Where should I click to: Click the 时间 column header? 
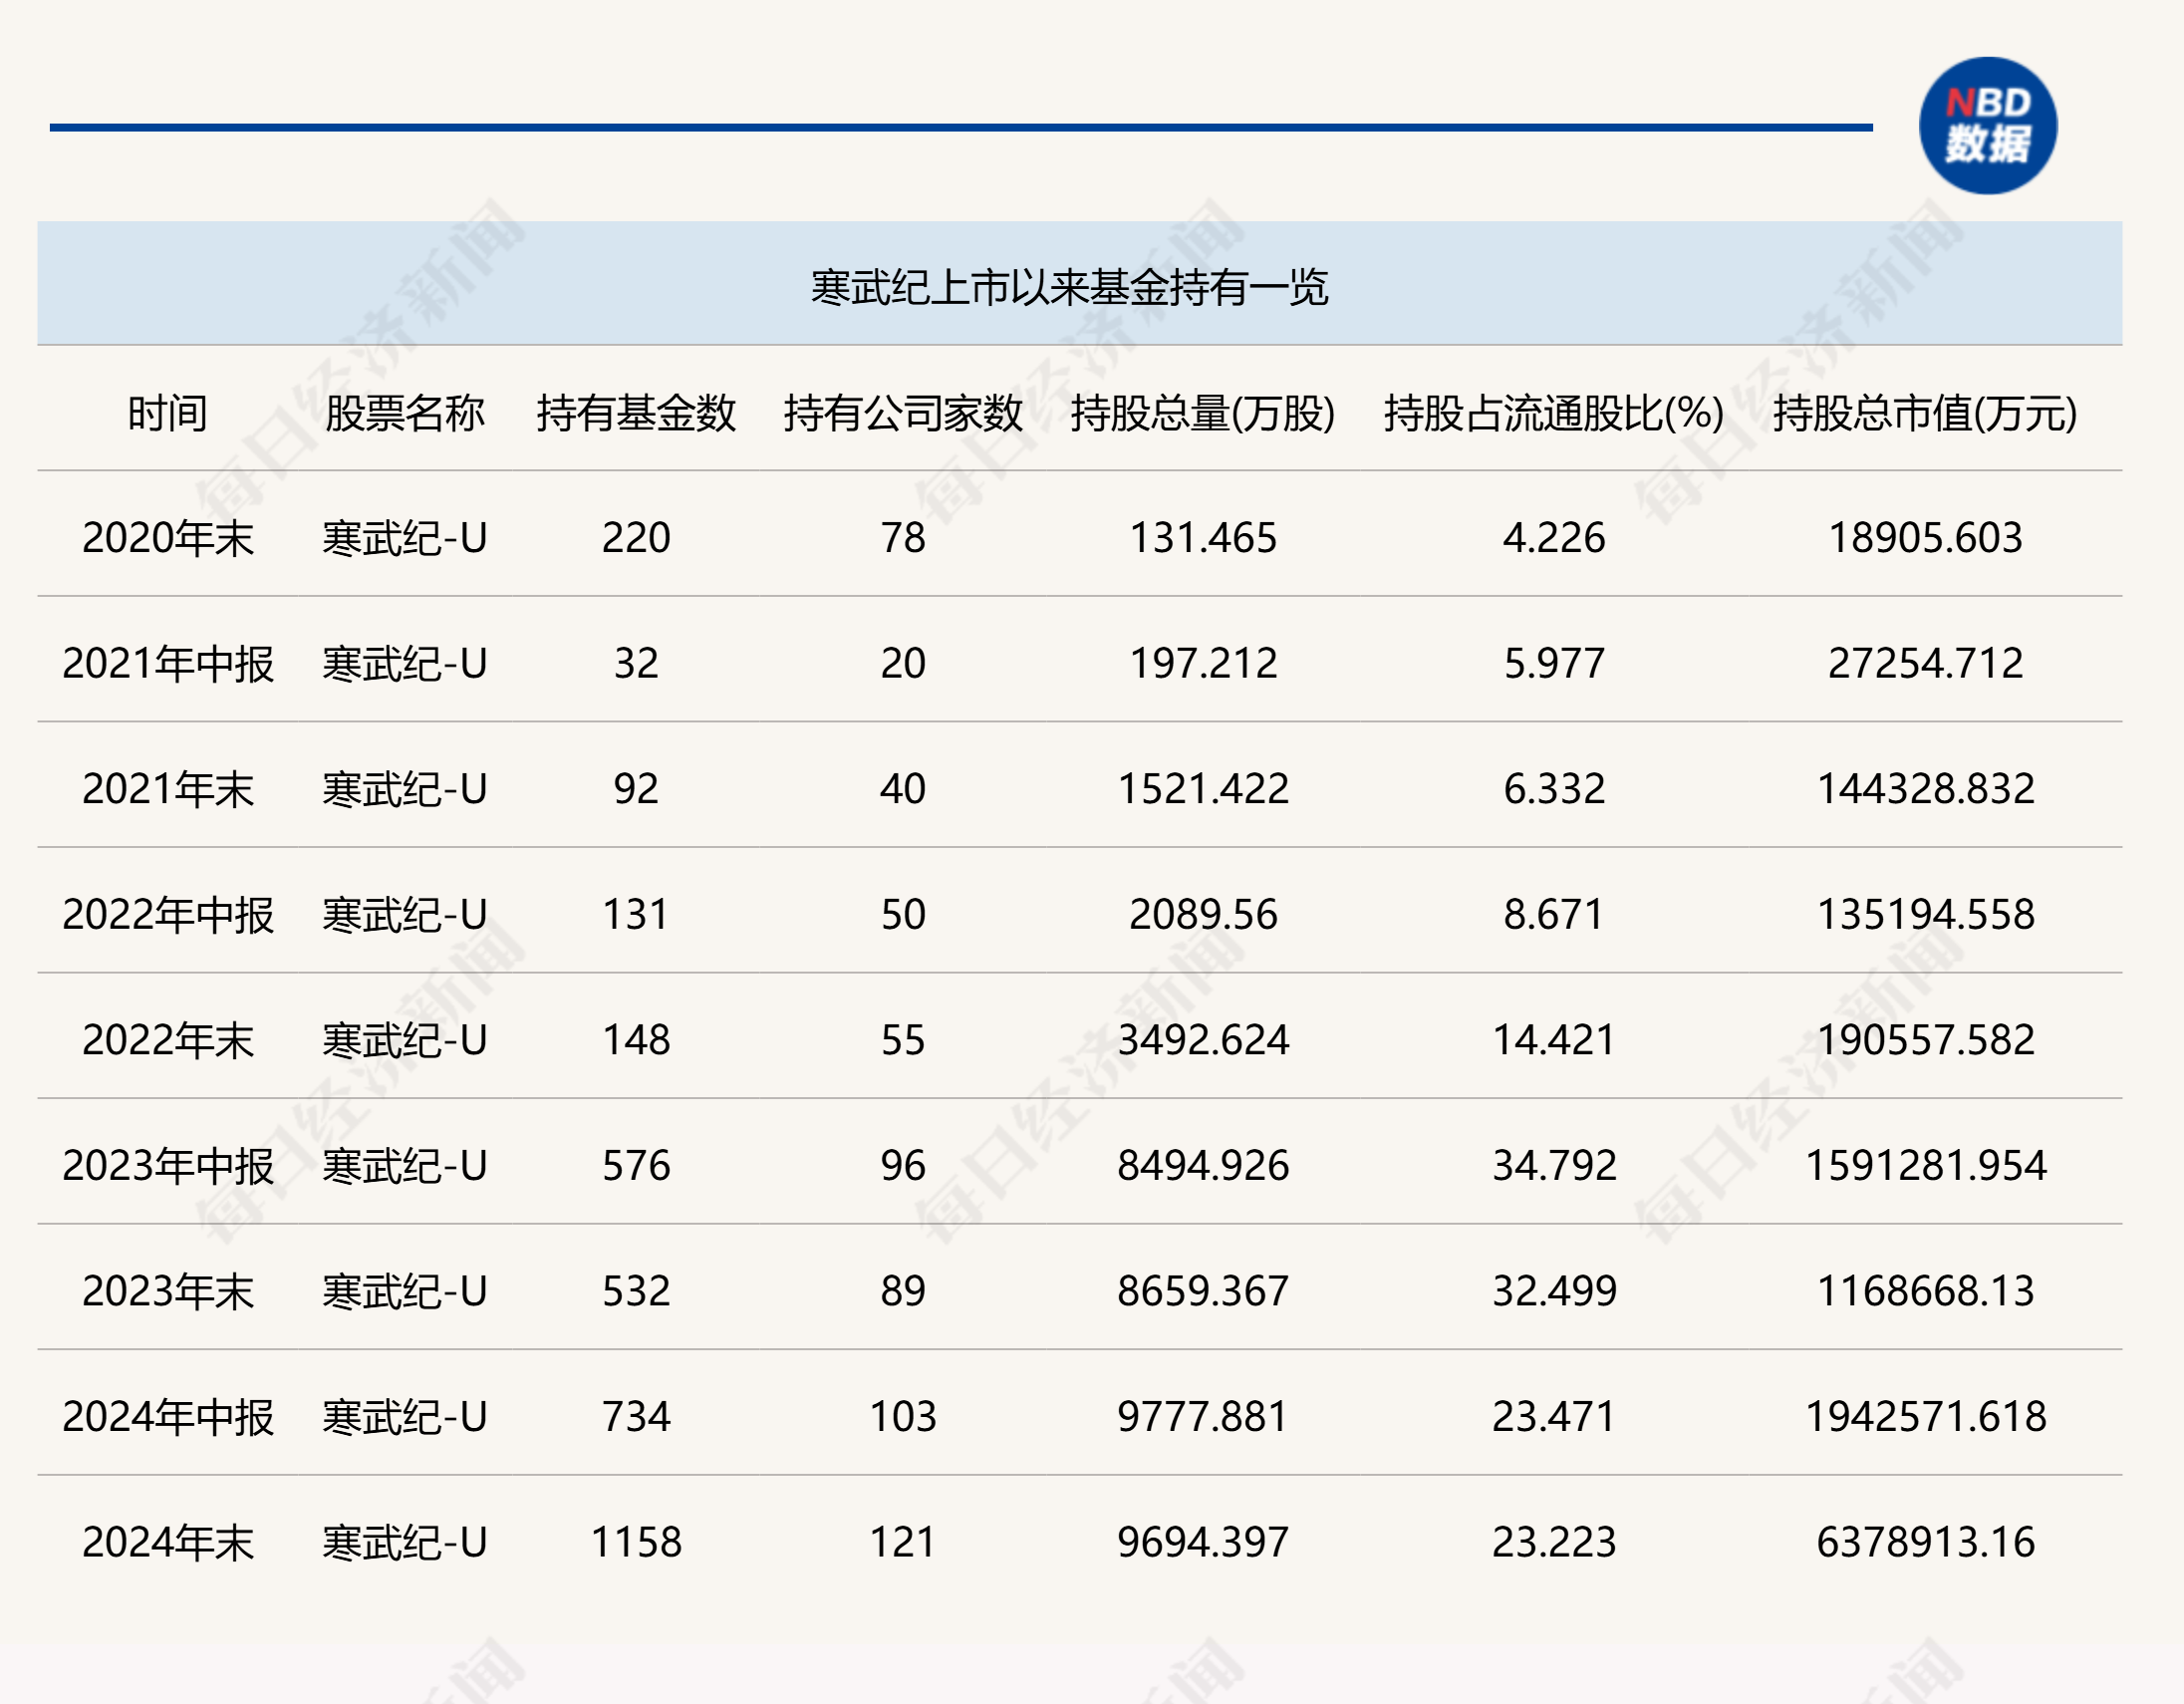coord(167,413)
